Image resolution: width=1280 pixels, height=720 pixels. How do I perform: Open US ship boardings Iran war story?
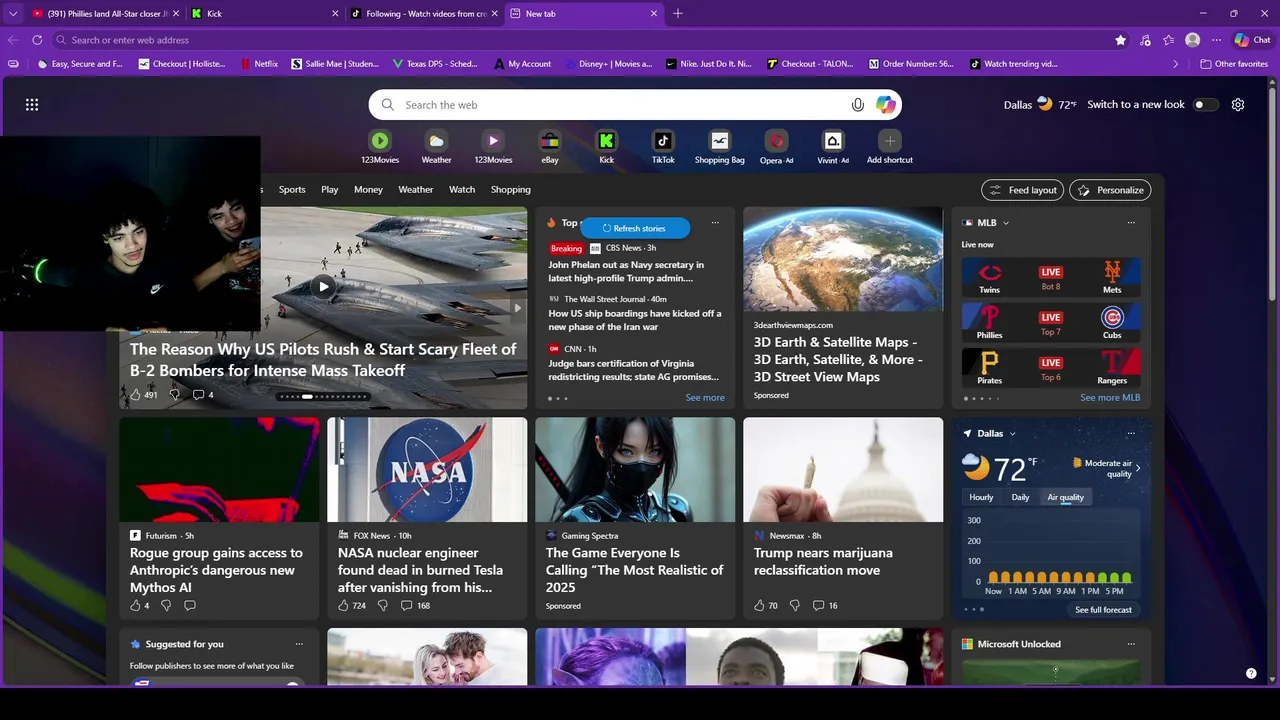click(x=634, y=320)
